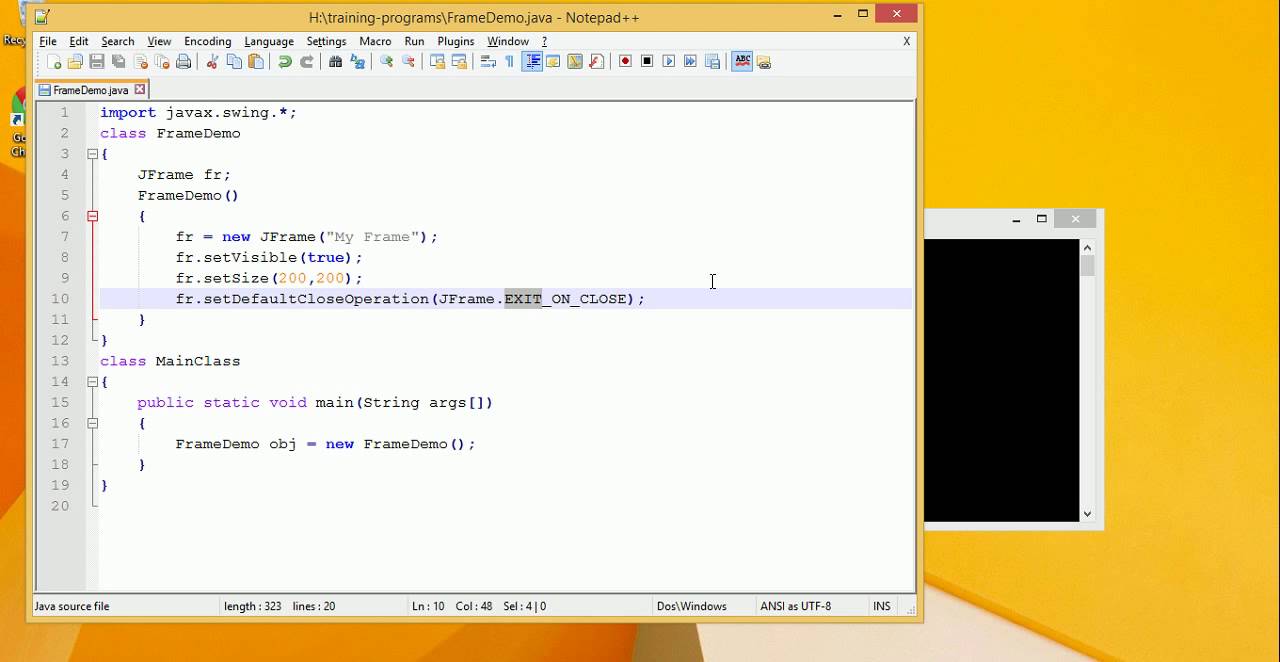The height and width of the screenshot is (662, 1280).
Task: Click line number 13 in the margin
Action: click(59, 361)
